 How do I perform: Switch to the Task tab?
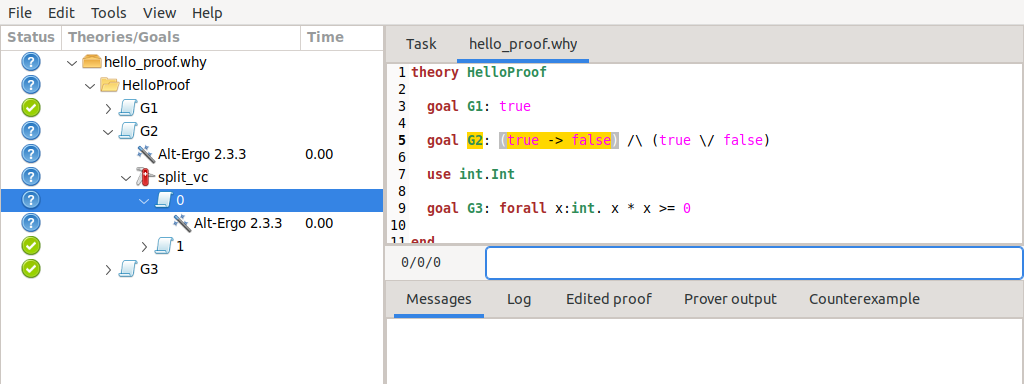(421, 44)
